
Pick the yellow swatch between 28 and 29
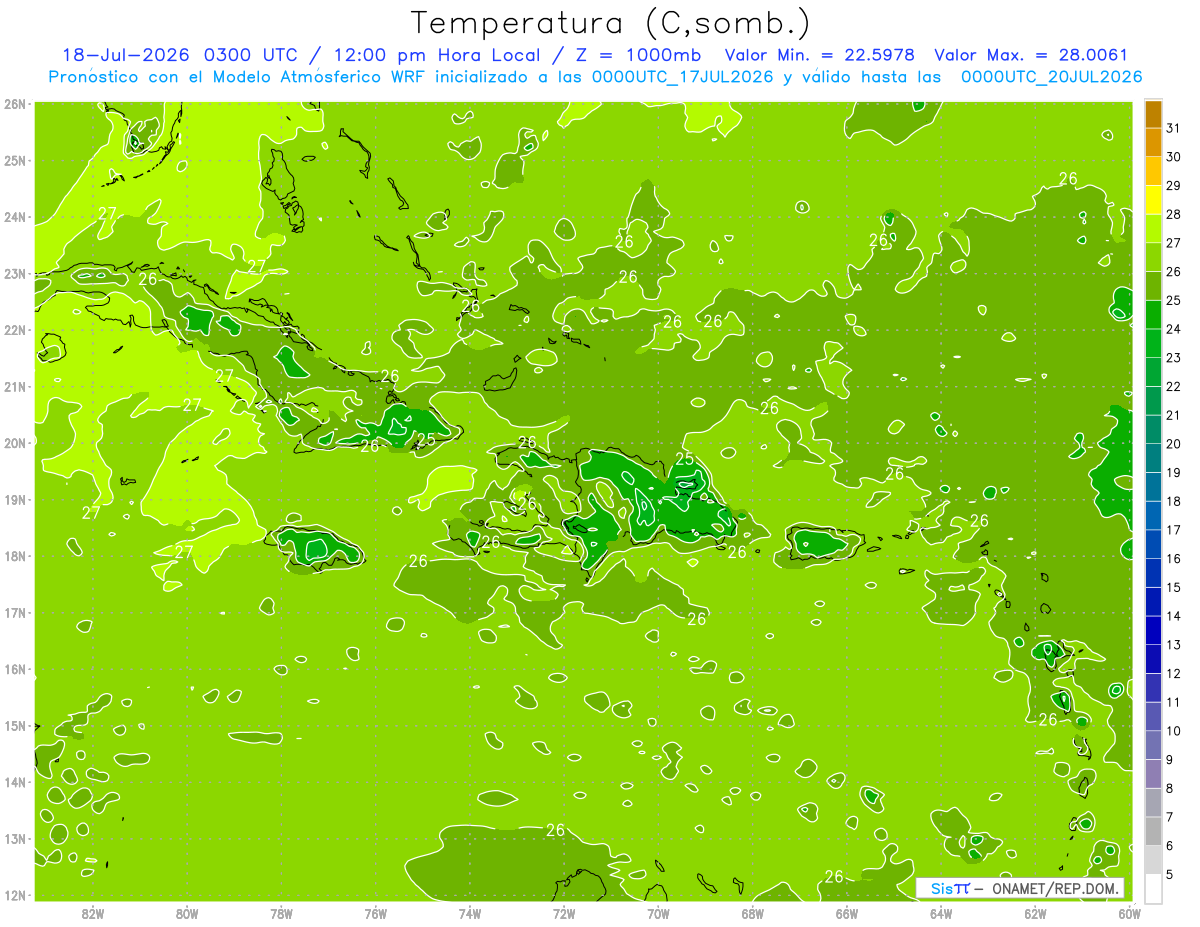(x=1153, y=200)
